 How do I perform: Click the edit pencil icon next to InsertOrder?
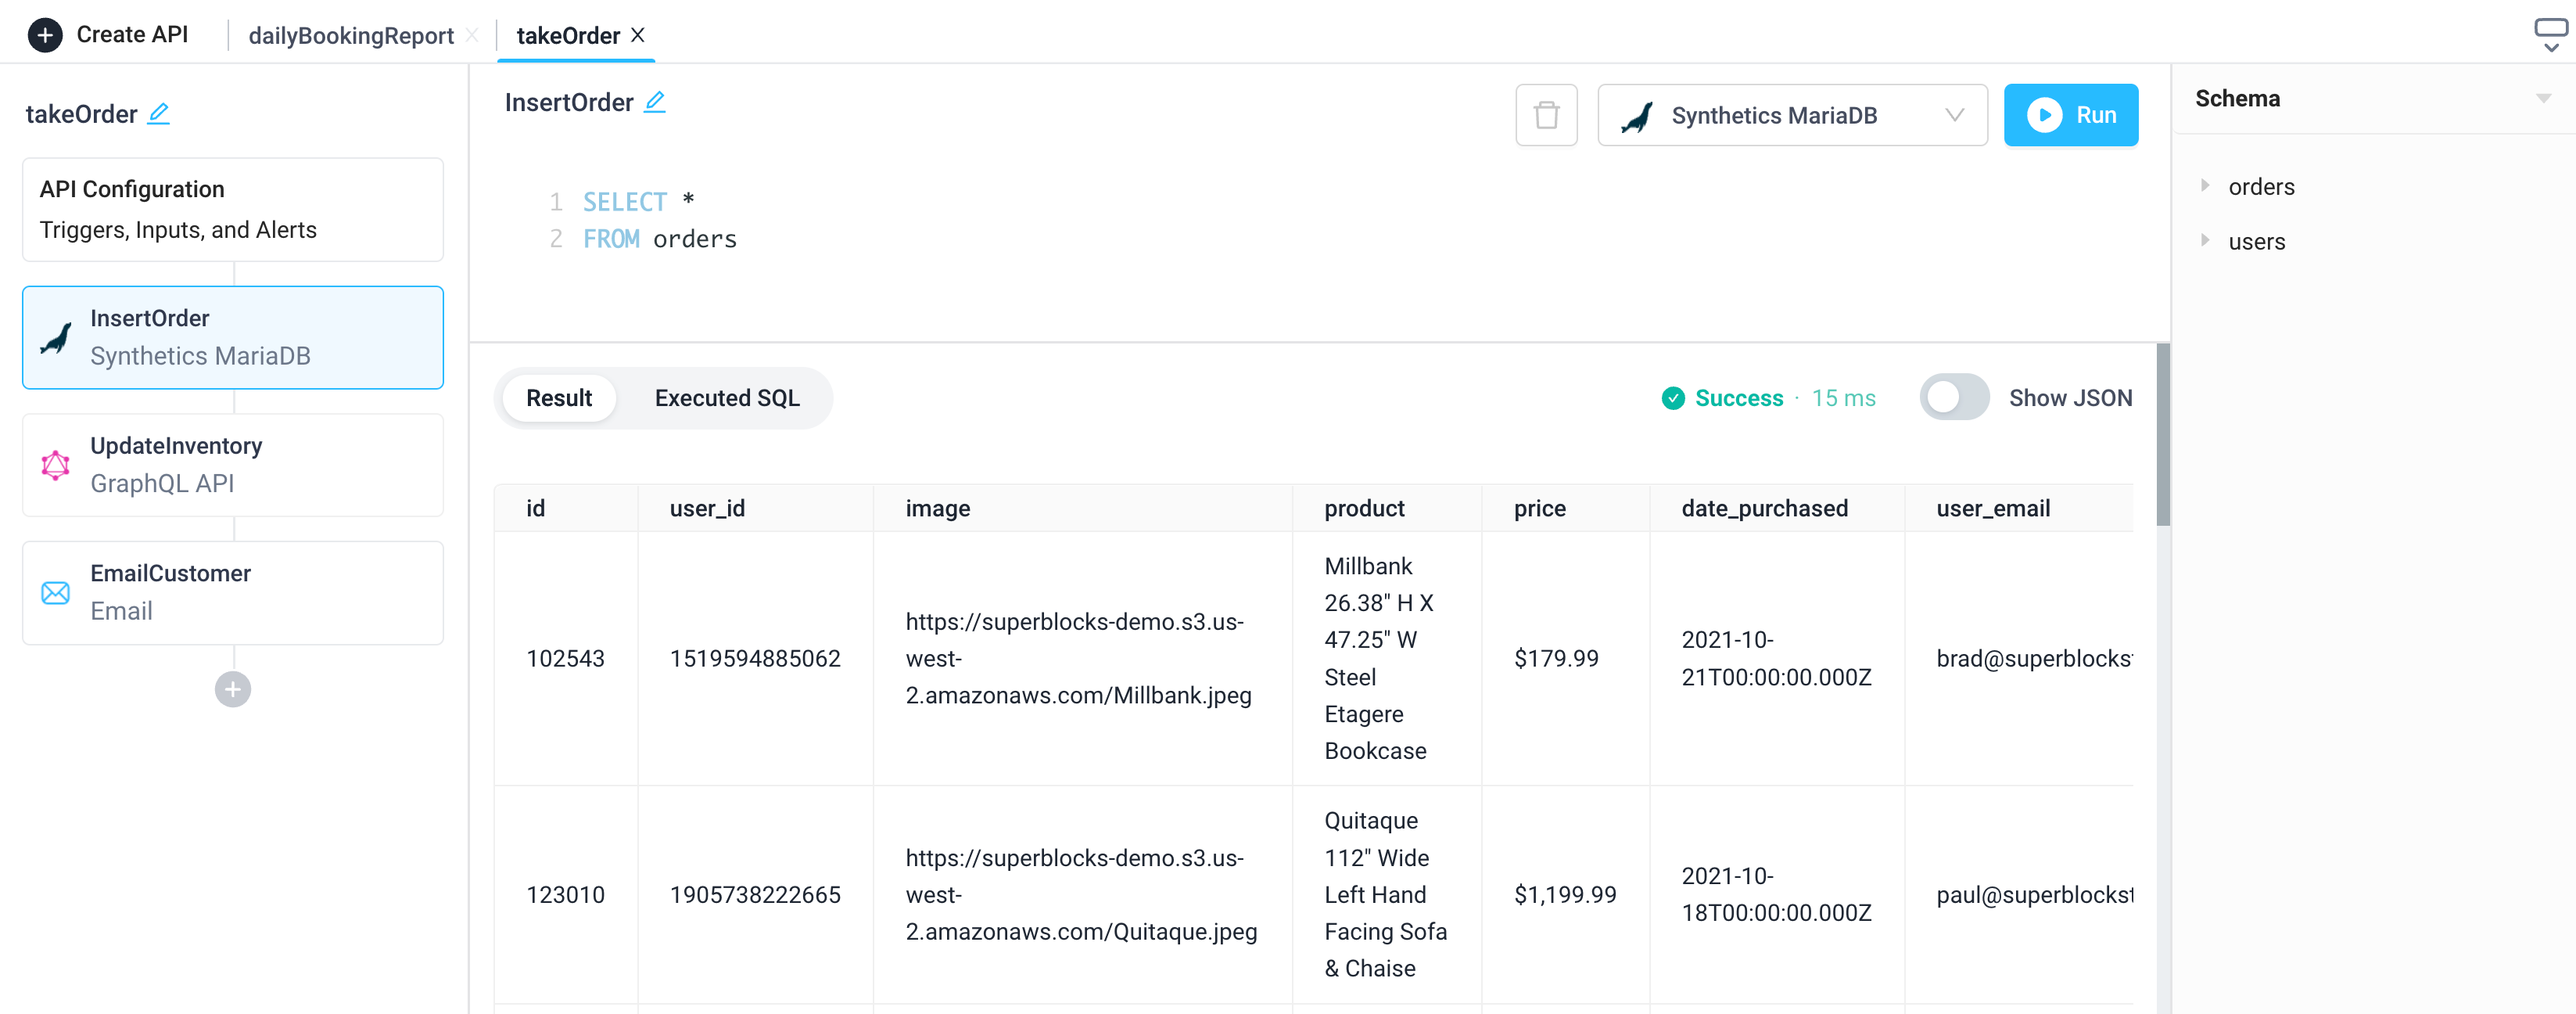[658, 103]
